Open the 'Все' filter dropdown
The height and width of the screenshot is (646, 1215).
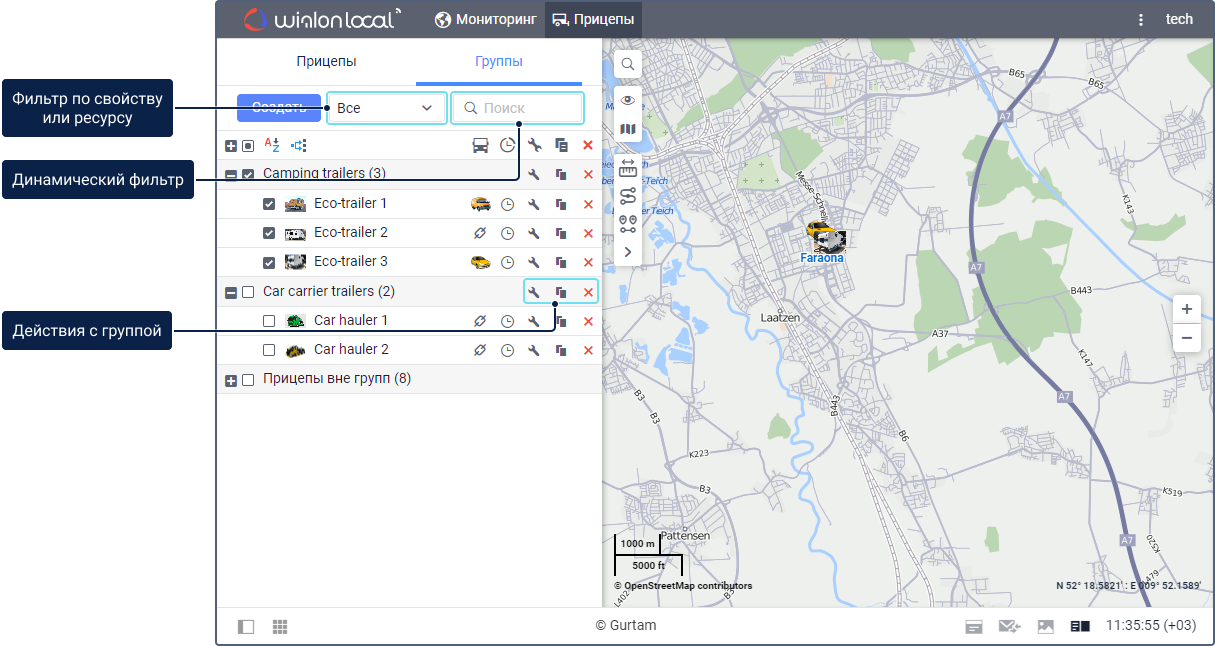click(x=386, y=108)
